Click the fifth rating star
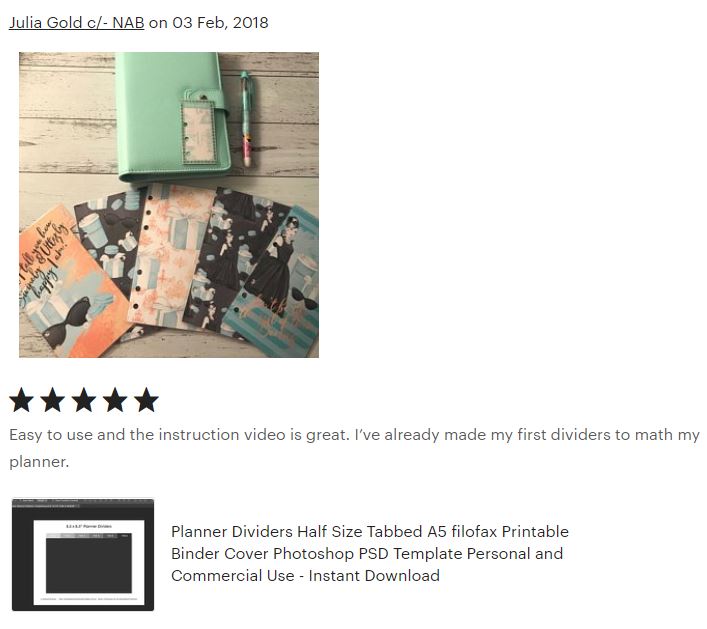The image size is (707, 629). click(146, 399)
